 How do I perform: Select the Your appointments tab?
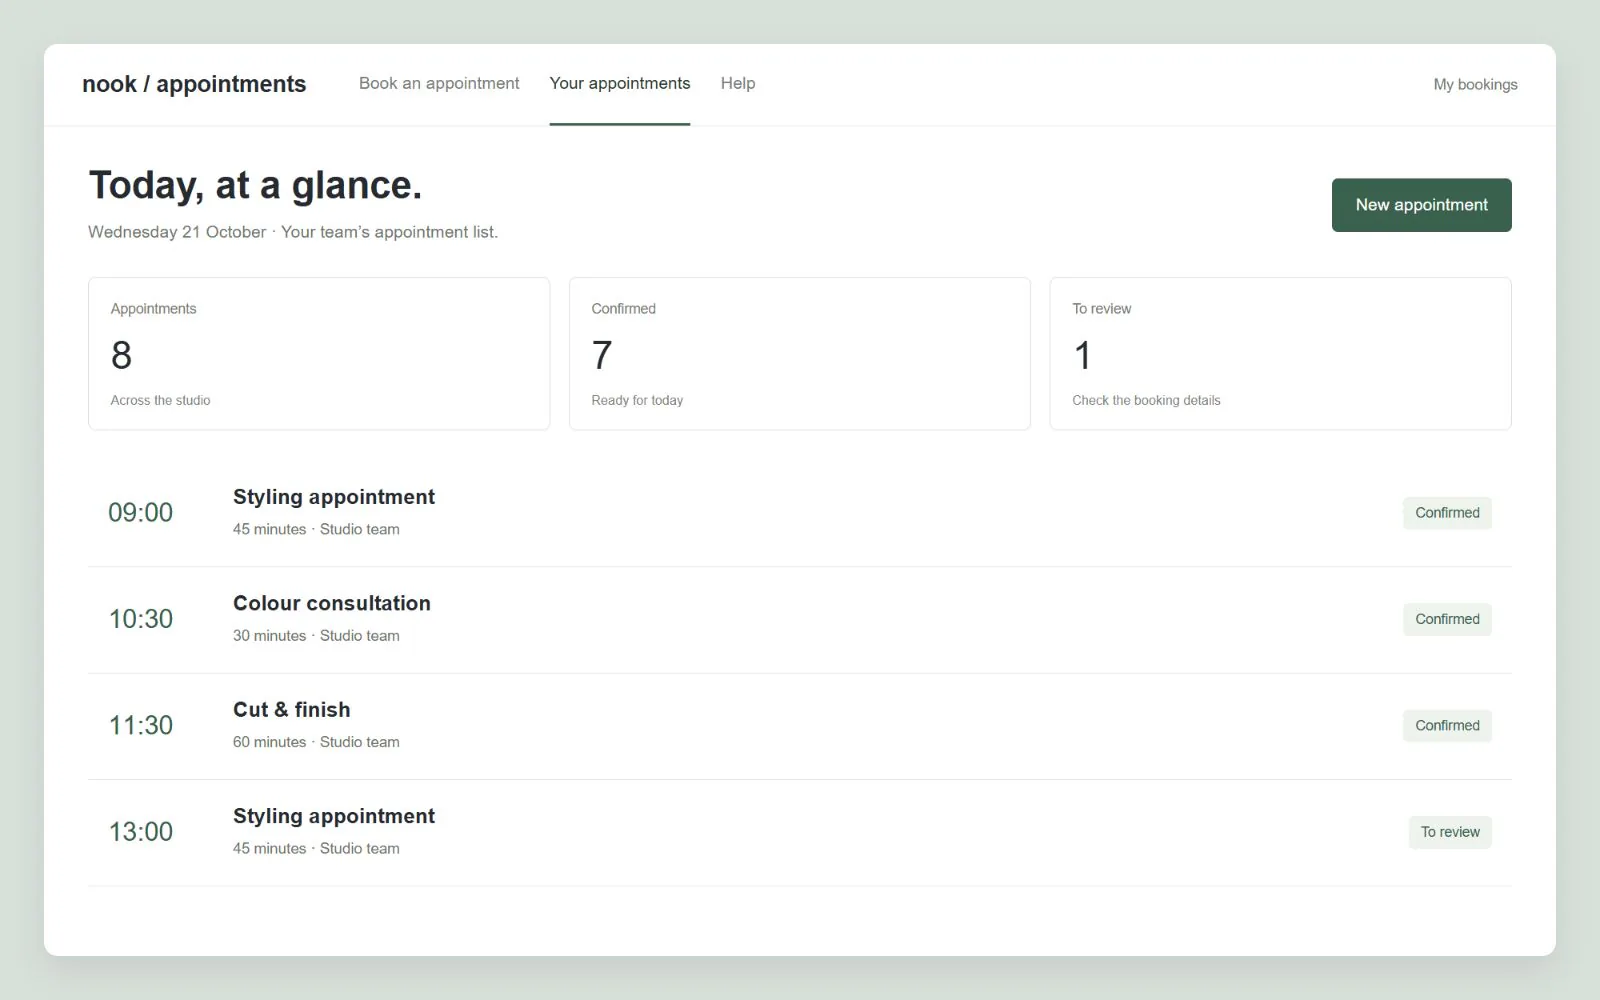click(x=620, y=84)
